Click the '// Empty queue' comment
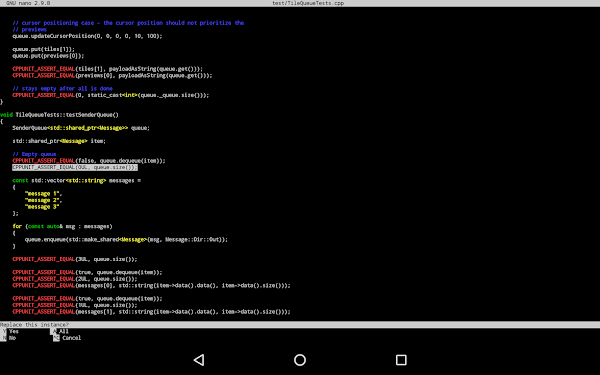The width and height of the screenshot is (600, 375). (34, 154)
